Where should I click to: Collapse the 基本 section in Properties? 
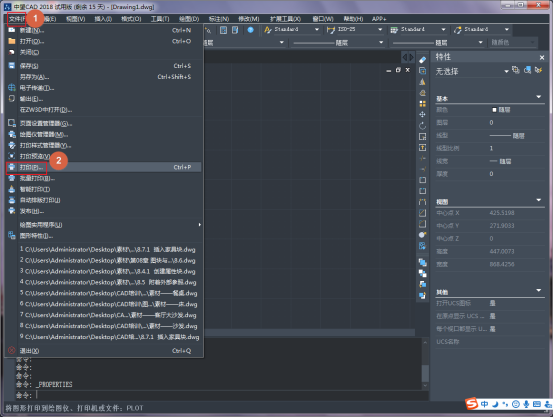[x=539, y=97]
